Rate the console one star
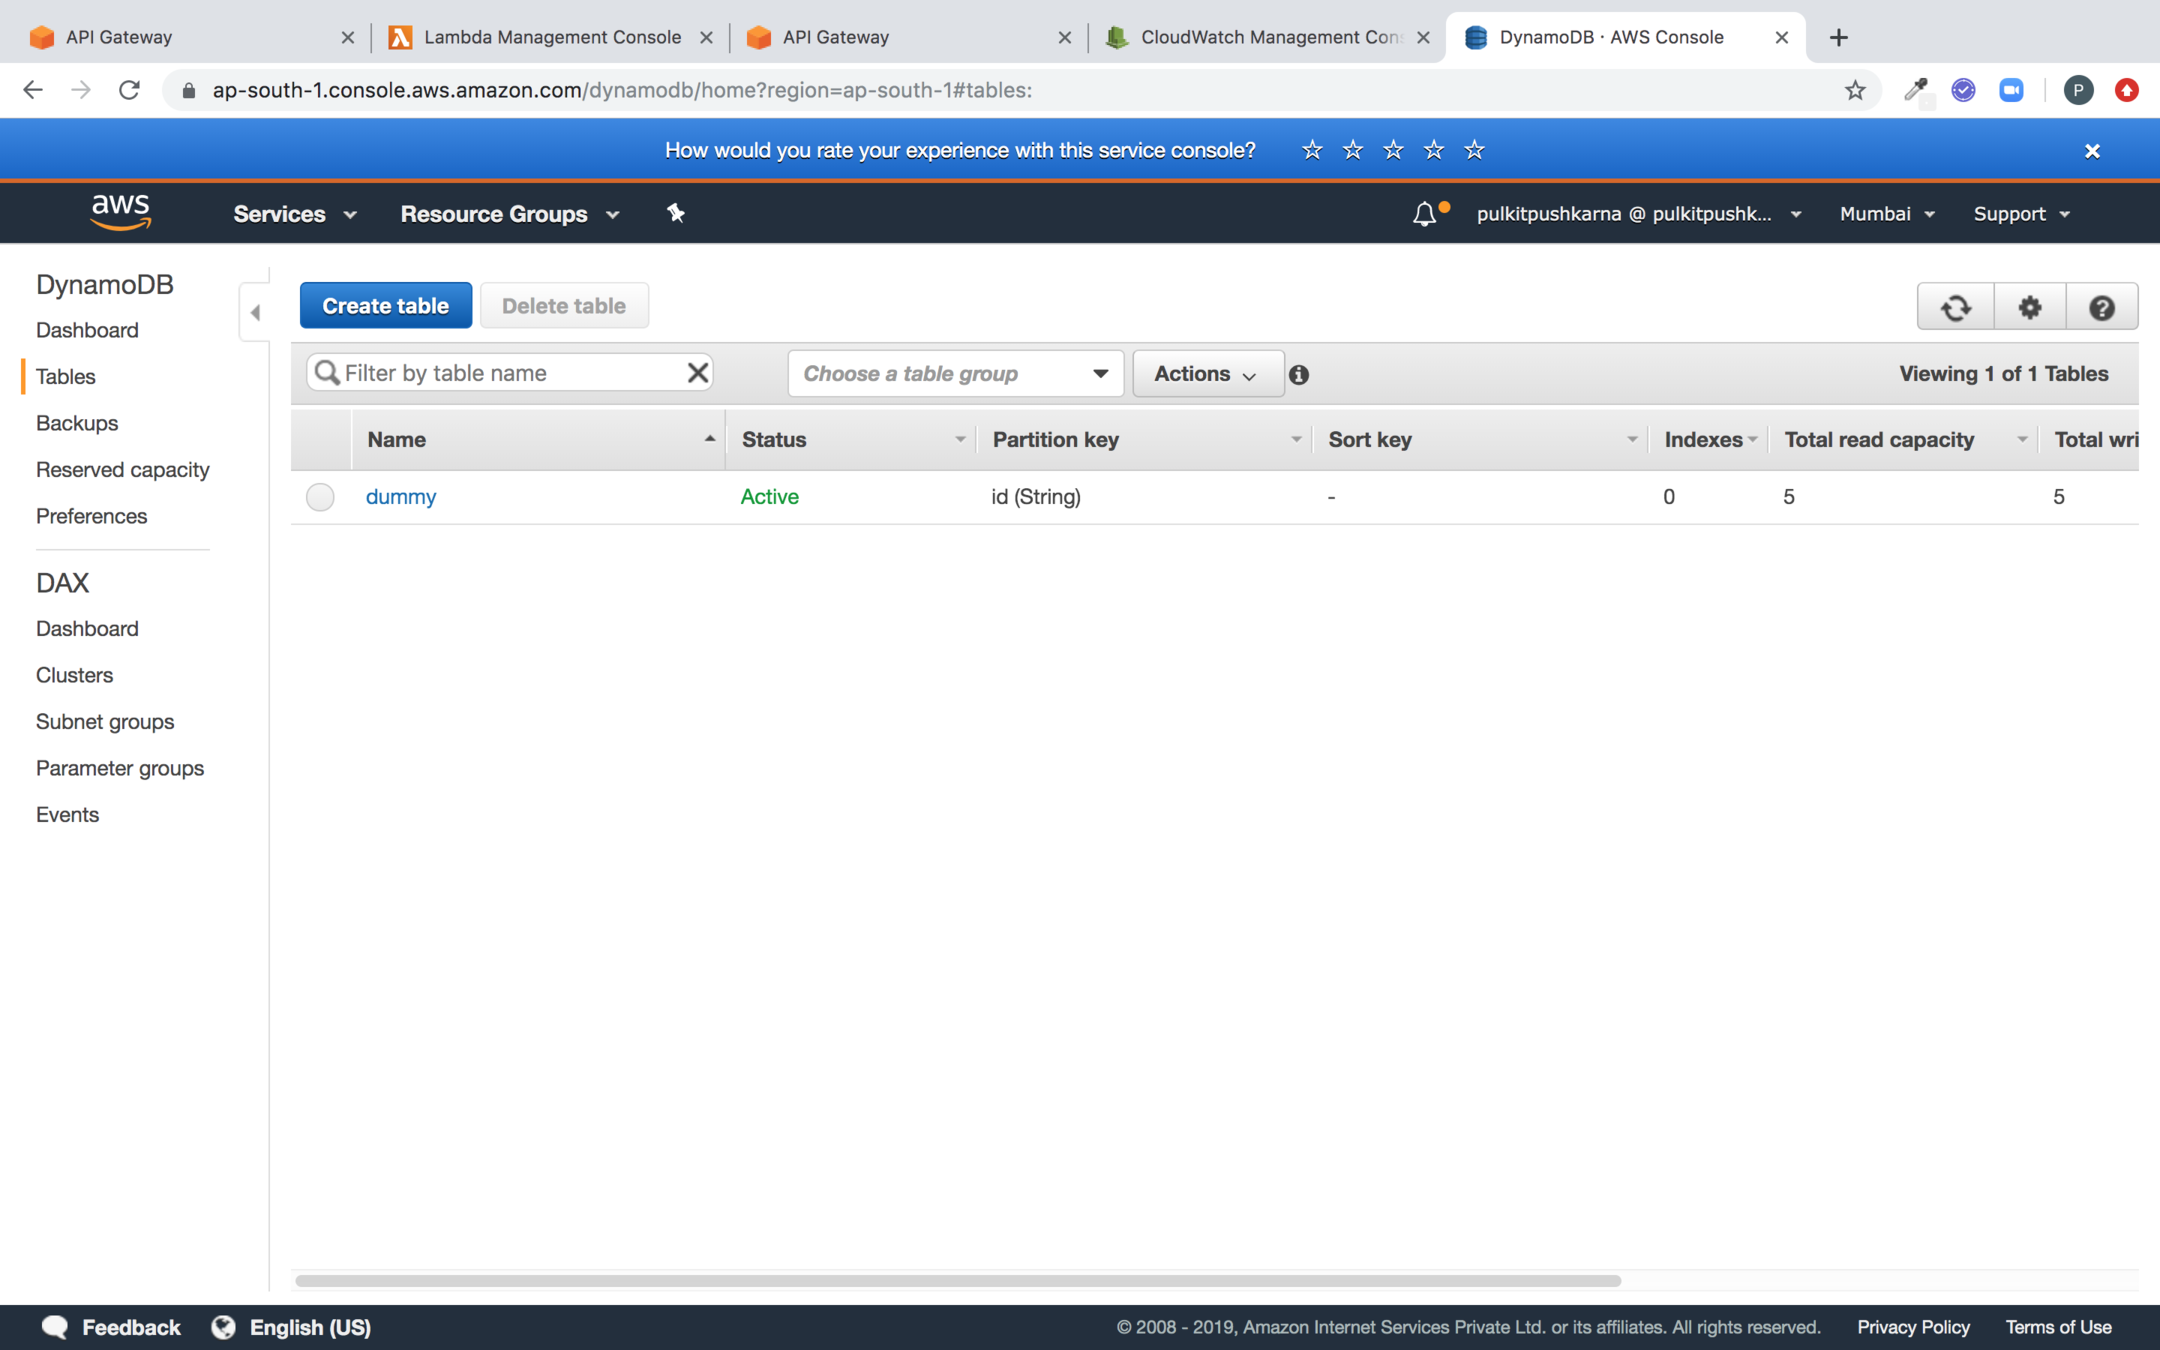This screenshot has width=2160, height=1350. 1312,150
